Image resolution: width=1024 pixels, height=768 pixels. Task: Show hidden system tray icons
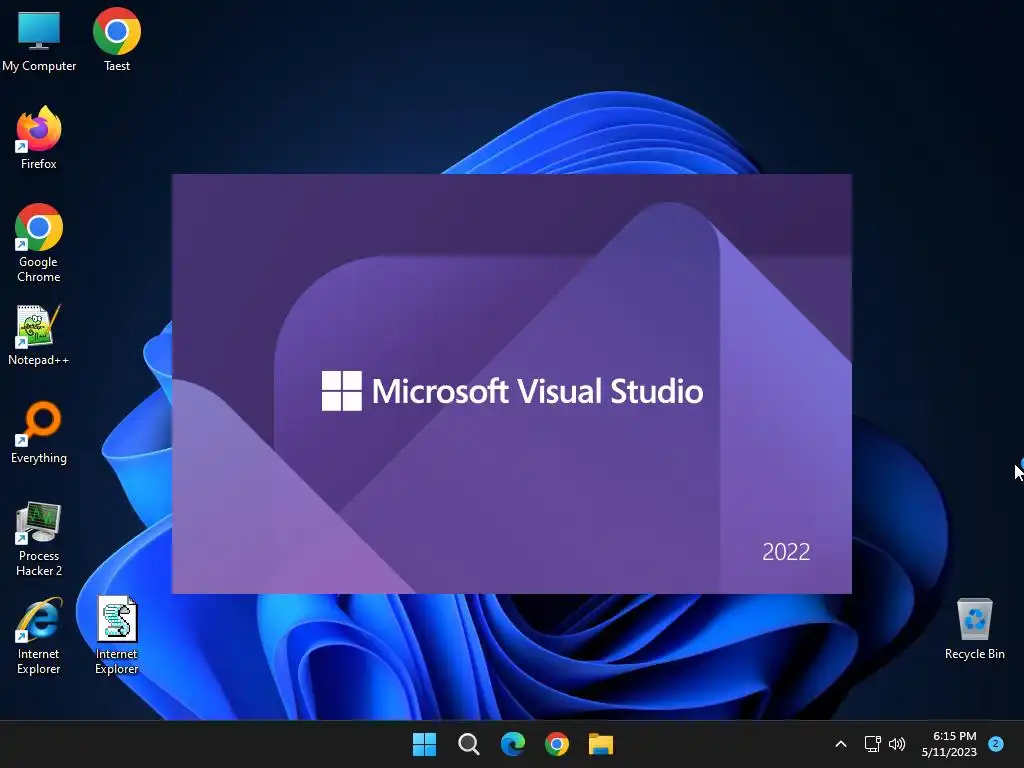(x=841, y=744)
